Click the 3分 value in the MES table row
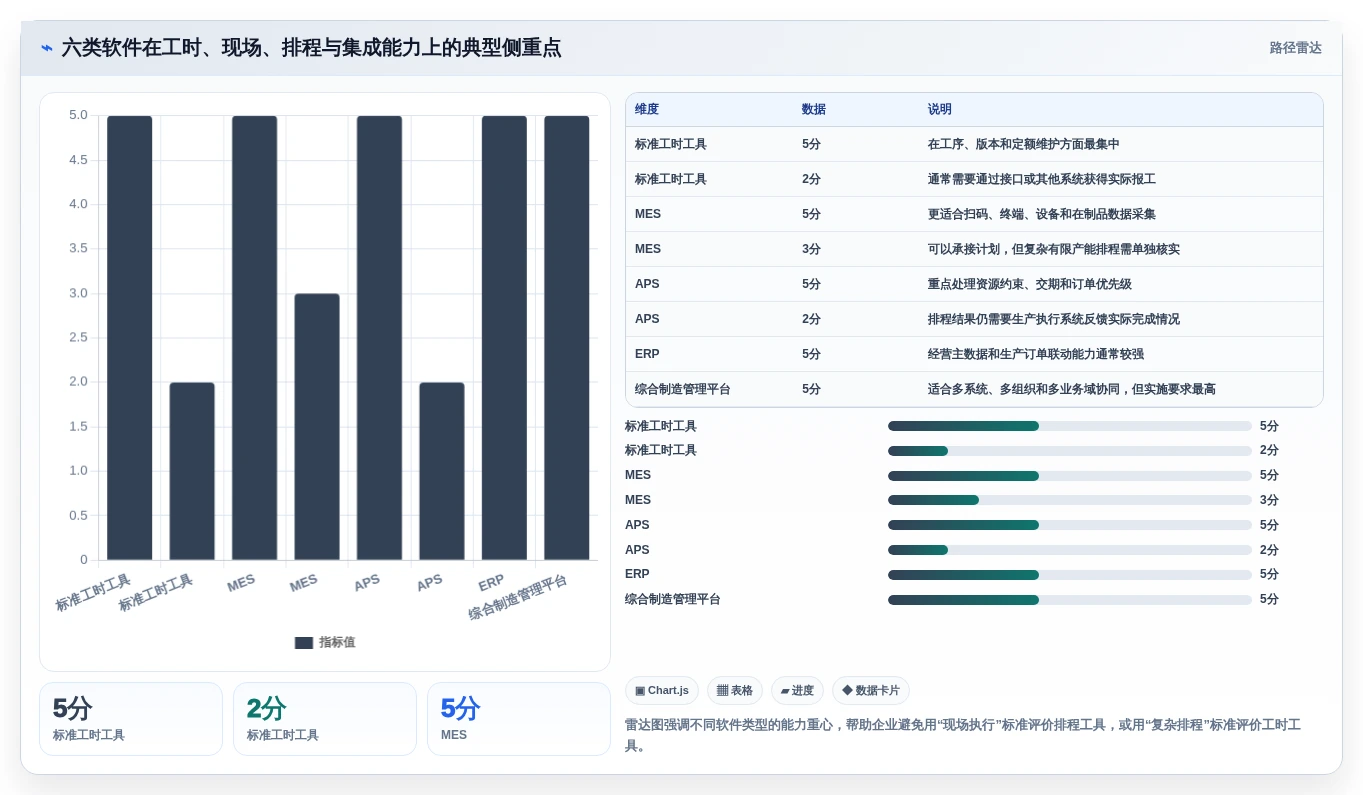The width and height of the screenshot is (1363, 795). [811, 249]
